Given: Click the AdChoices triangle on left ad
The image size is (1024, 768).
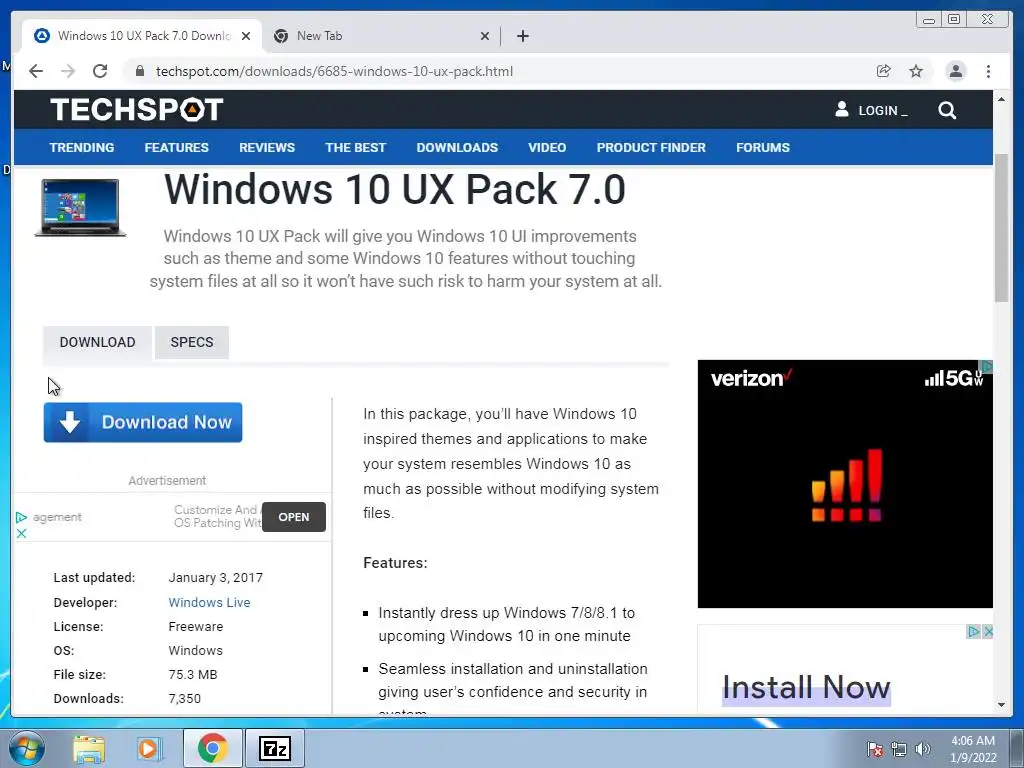Looking at the screenshot, I should [21, 517].
